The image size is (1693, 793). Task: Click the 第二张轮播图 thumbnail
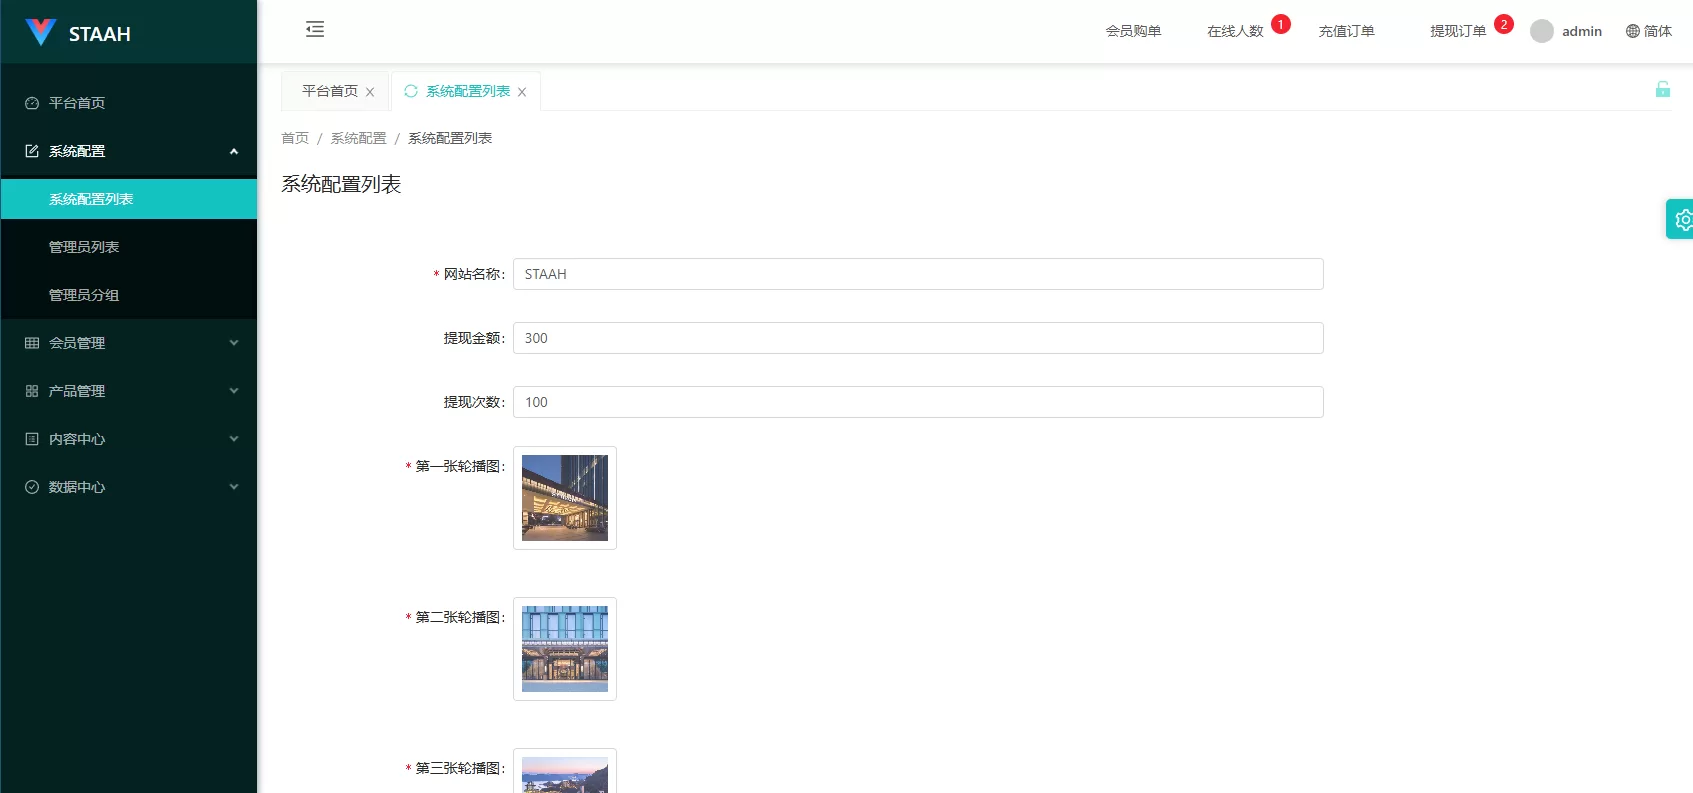565,649
